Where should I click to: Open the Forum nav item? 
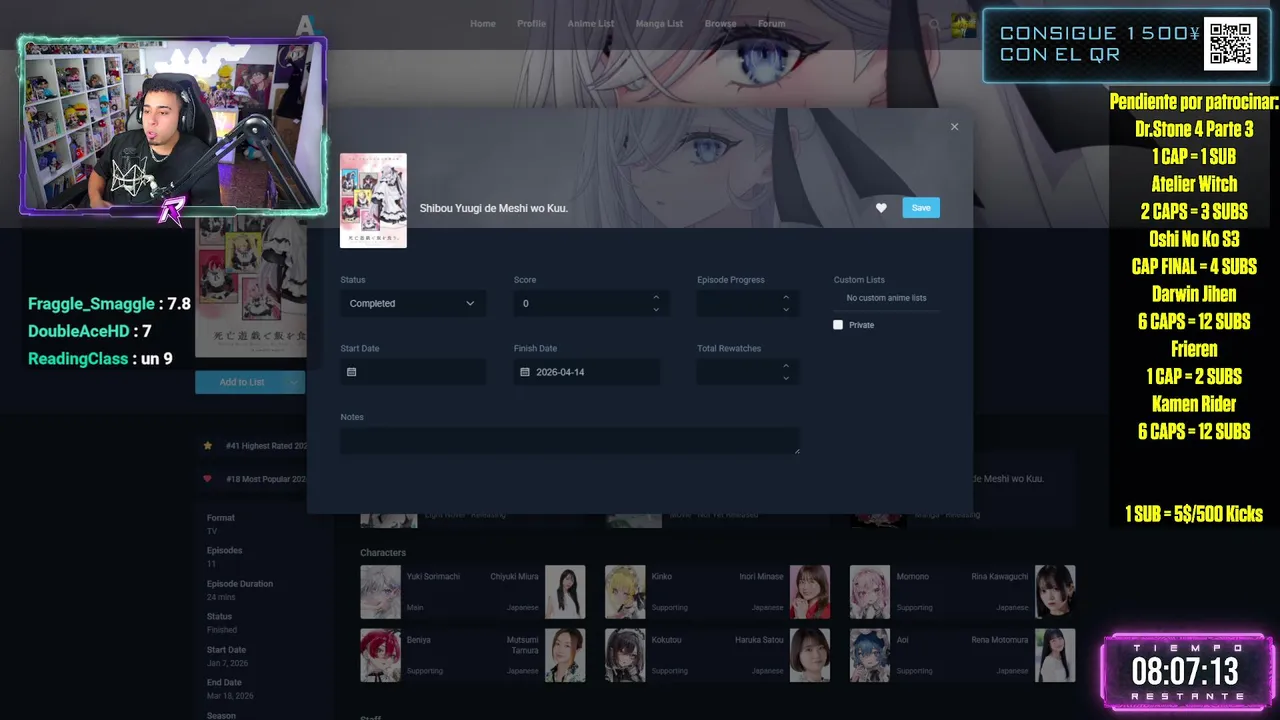tap(771, 24)
